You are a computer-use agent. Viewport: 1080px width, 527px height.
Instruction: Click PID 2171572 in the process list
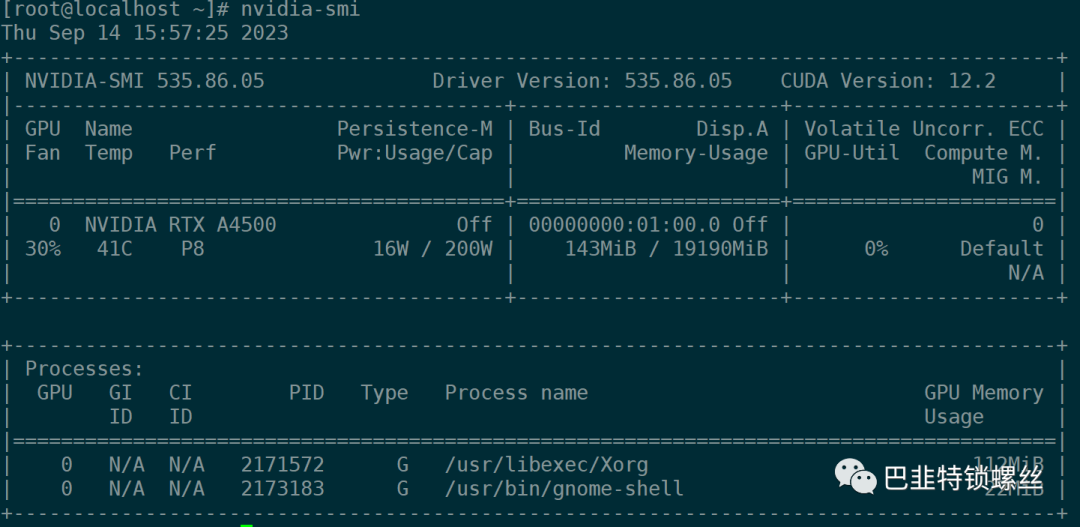tap(282, 465)
